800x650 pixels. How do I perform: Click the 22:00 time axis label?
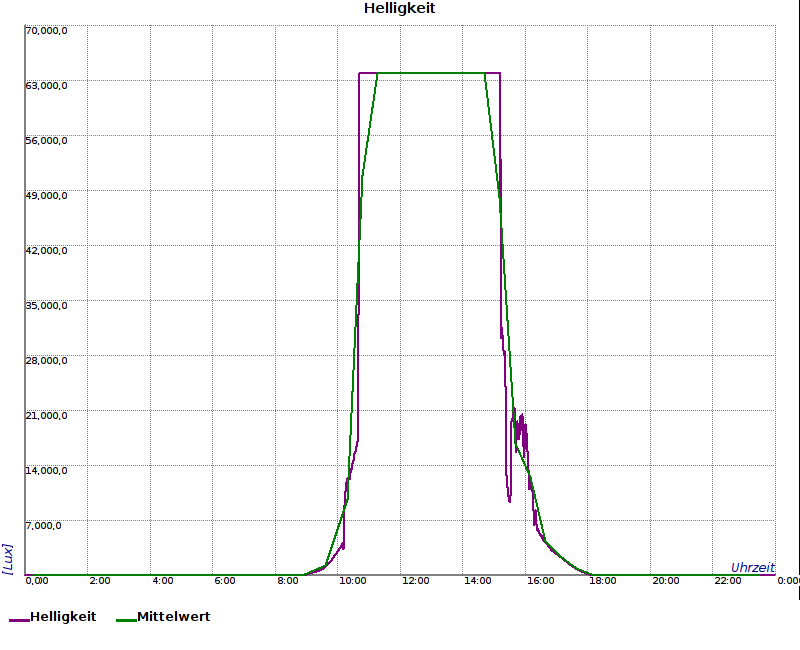728,581
